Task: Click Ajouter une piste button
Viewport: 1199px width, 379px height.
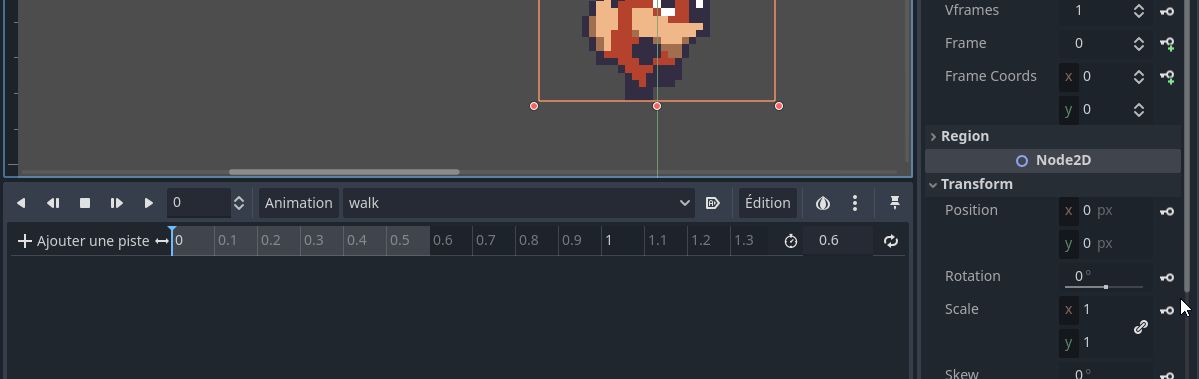Action: pyautogui.click(x=83, y=241)
